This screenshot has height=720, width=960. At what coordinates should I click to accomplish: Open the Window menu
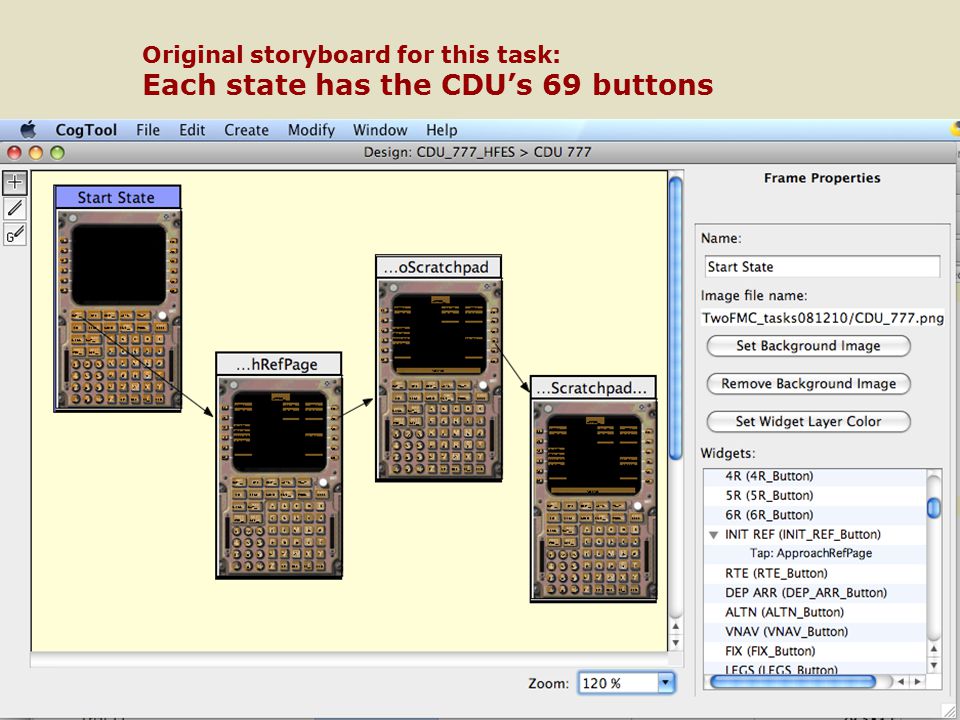click(x=380, y=130)
